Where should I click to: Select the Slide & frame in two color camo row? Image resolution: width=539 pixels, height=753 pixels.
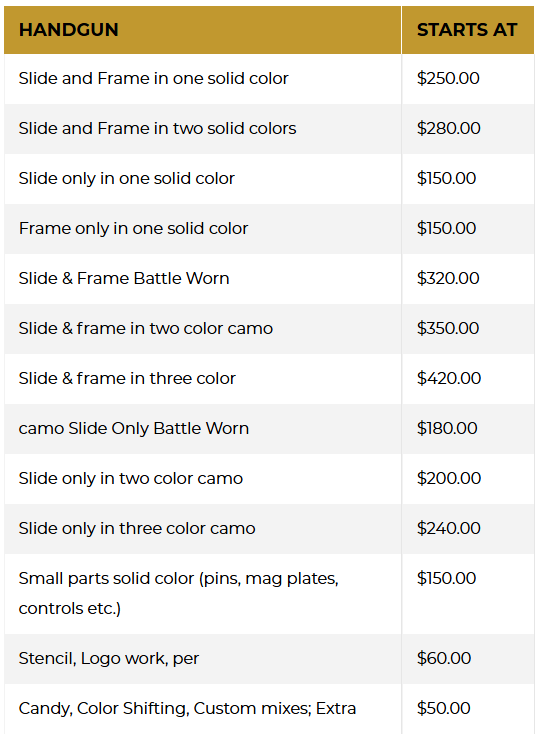pos(269,328)
